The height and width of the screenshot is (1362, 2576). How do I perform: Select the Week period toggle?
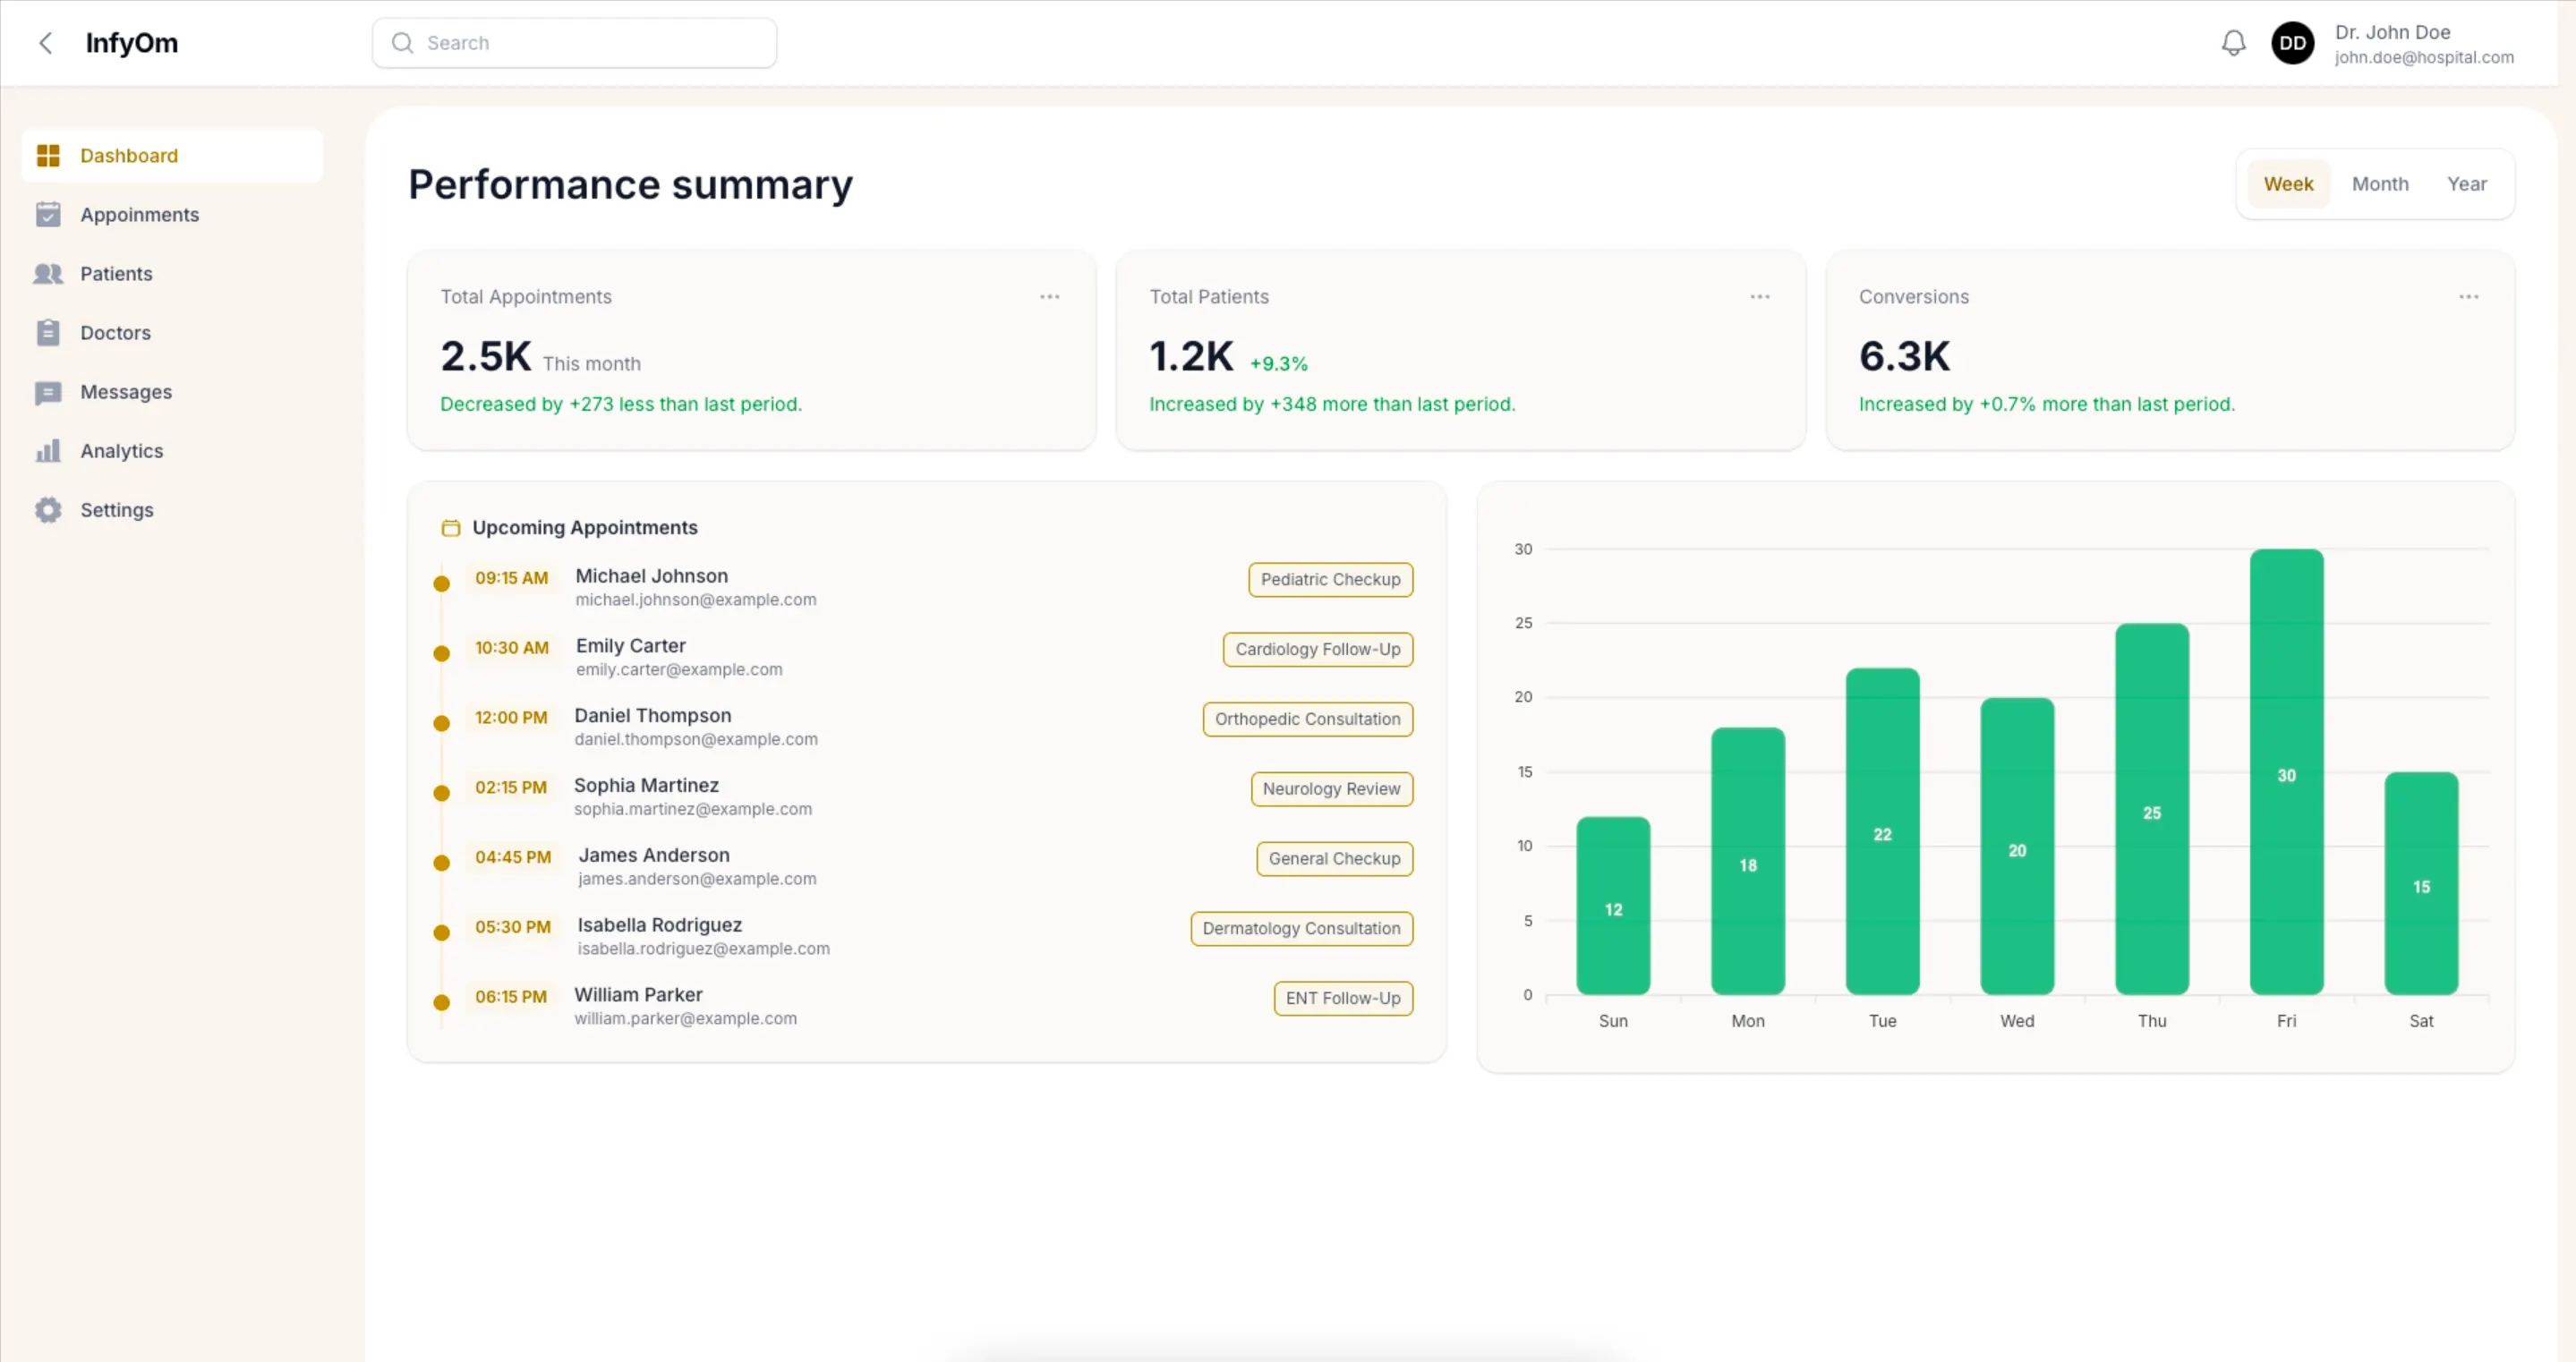(2288, 184)
